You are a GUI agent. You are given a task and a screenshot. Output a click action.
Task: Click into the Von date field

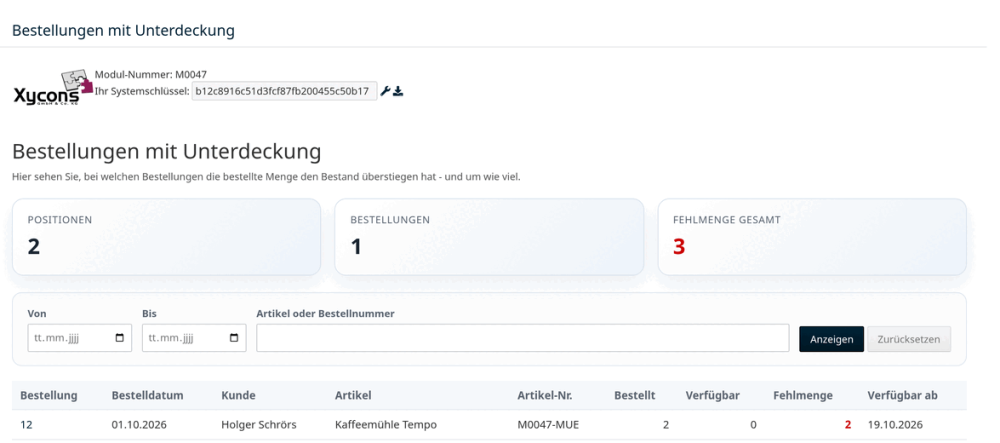click(80, 338)
